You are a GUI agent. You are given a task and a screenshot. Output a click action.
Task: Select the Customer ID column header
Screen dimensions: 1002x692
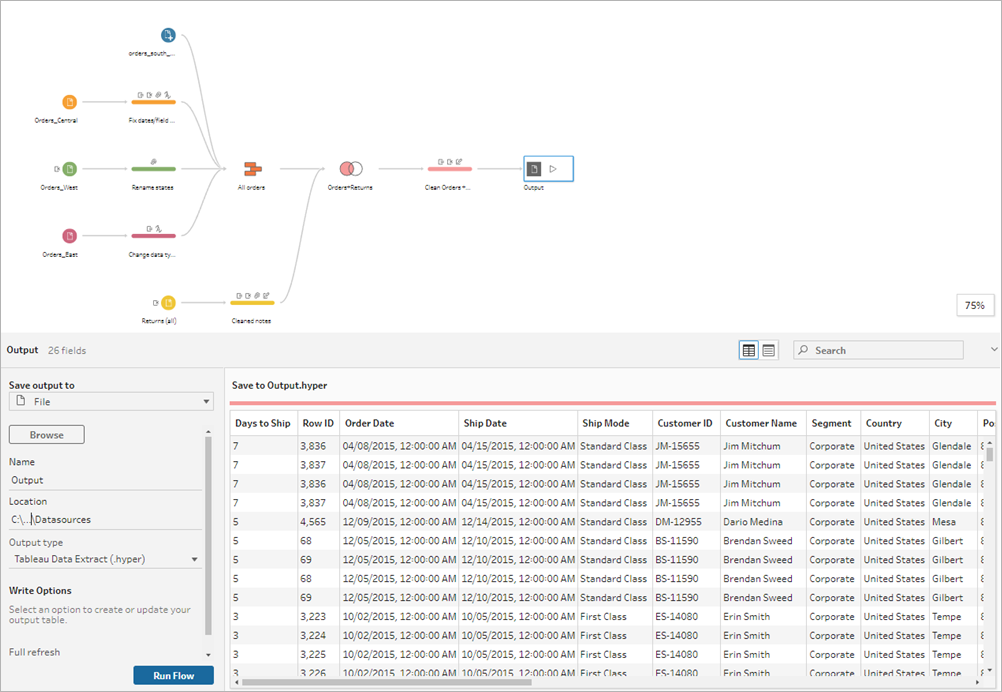pos(686,423)
